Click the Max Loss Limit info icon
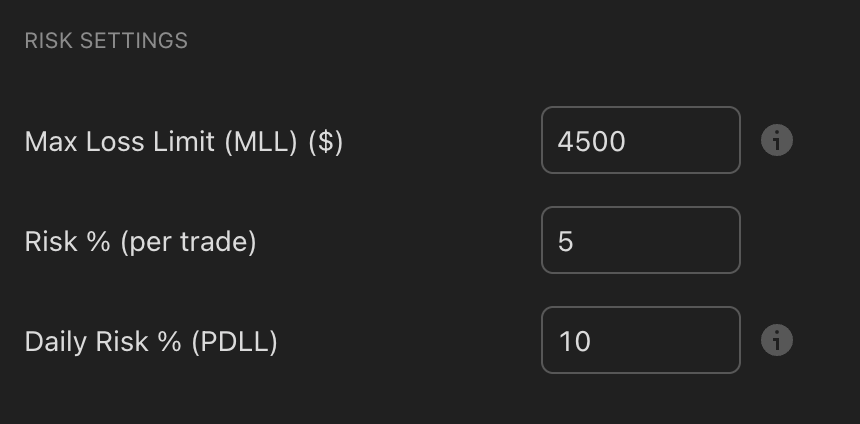 tap(777, 141)
